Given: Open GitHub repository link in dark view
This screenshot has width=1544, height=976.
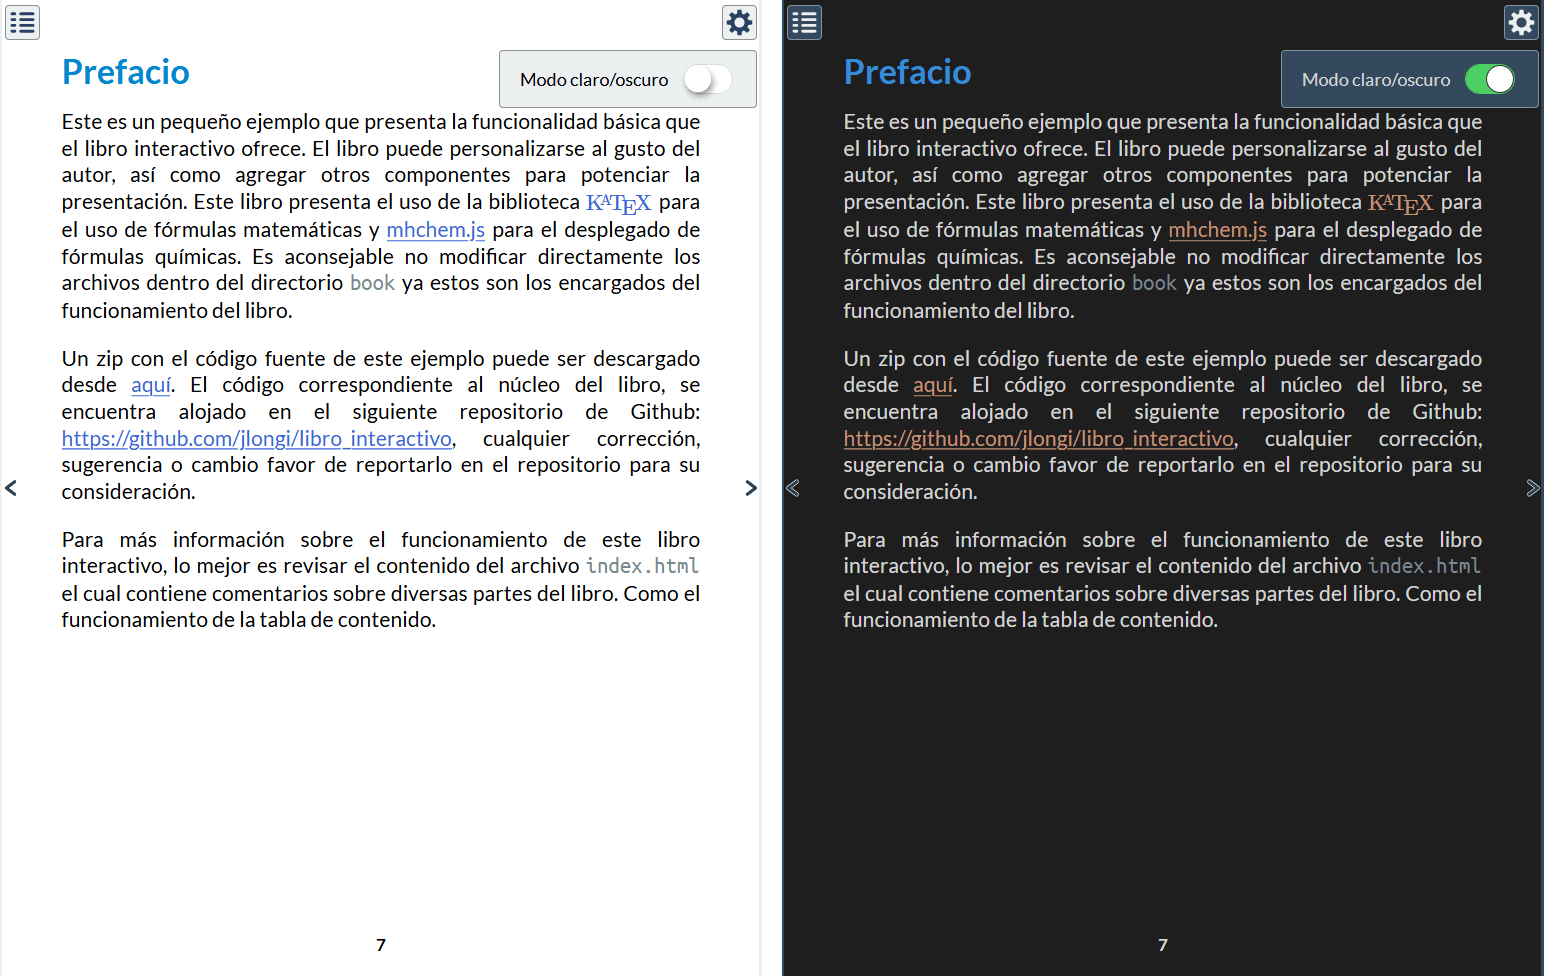Looking at the screenshot, I should [1039, 439].
